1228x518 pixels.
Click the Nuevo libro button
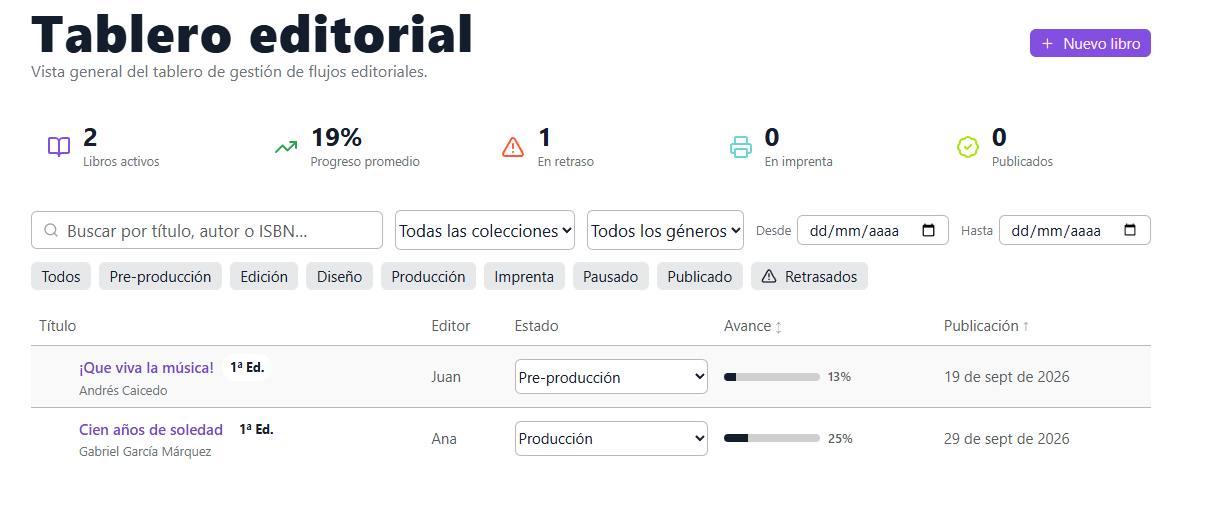[1090, 43]
